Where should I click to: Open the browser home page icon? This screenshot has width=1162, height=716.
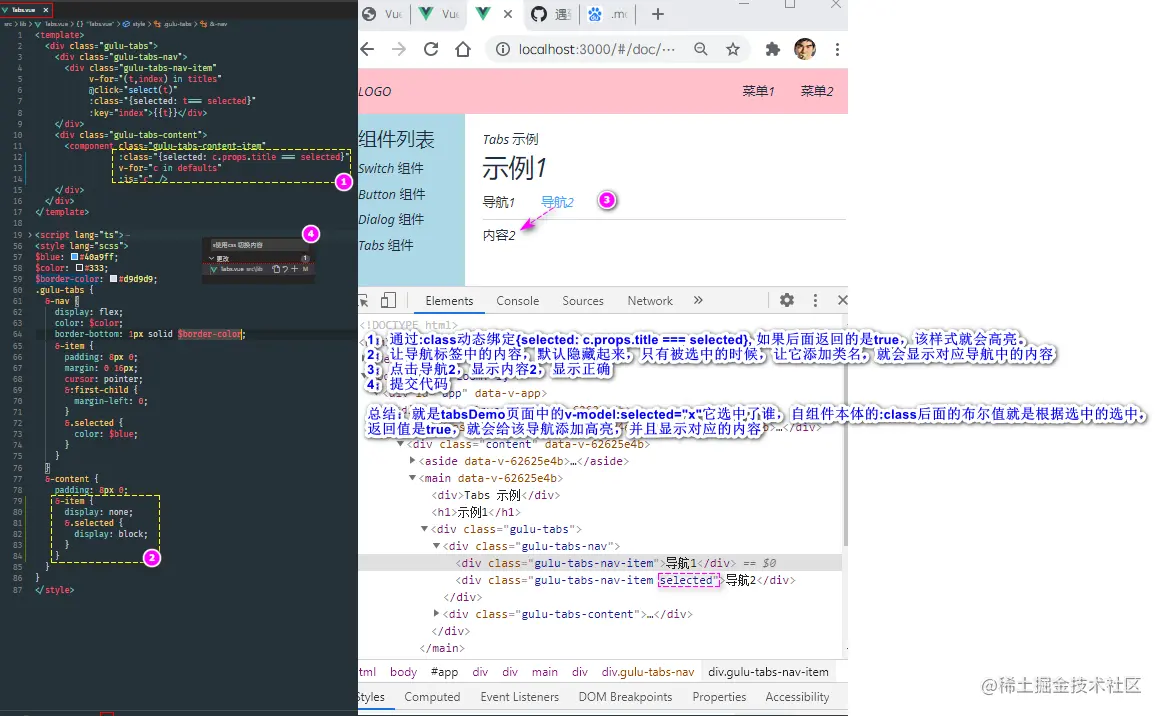click(463, 50)
